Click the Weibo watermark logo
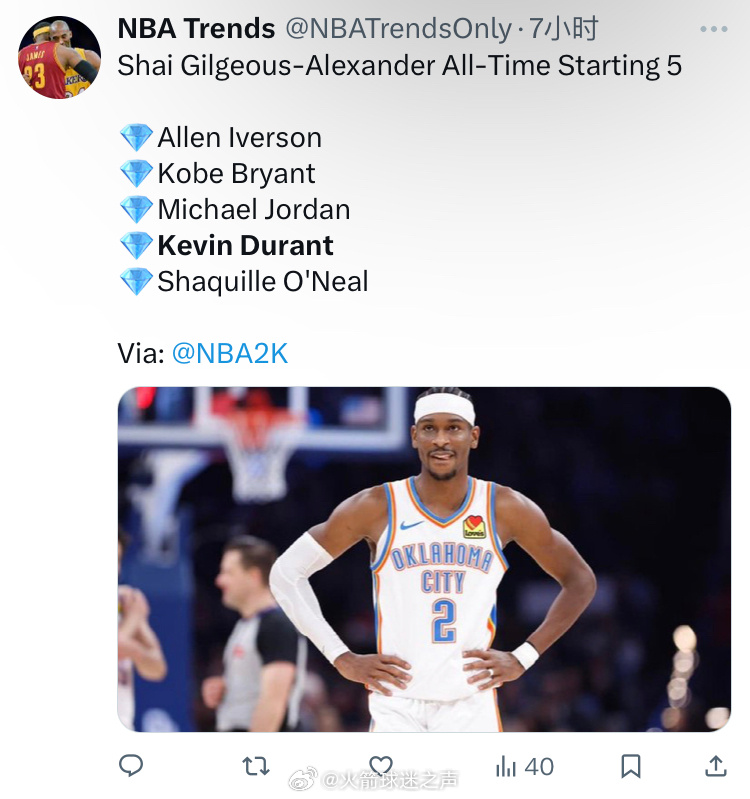Image resolution: width=750 pixels, height=799 pixels. coord(303,779)
